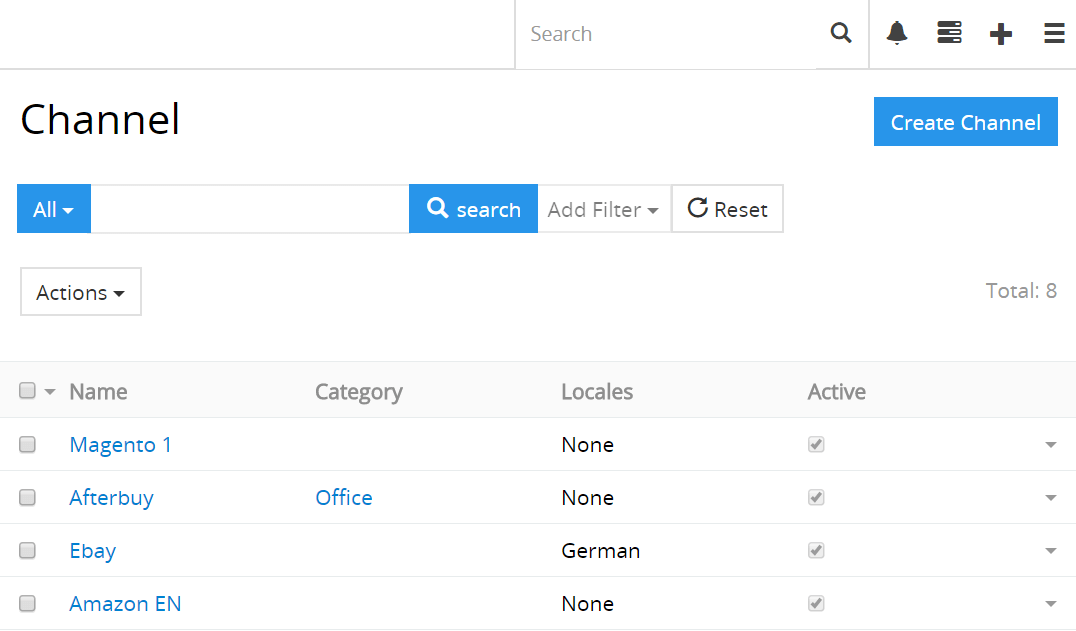Image resolution: width=1076 pixels, height=631 pixels.
Task: Open the Amazon EN channel link
Action: (125, 604)
